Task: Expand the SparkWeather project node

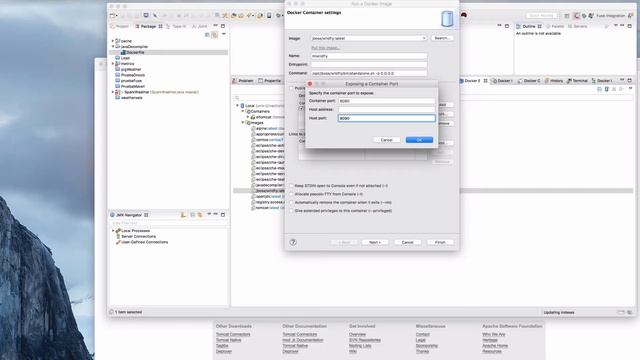Action: tap(113, 92)
